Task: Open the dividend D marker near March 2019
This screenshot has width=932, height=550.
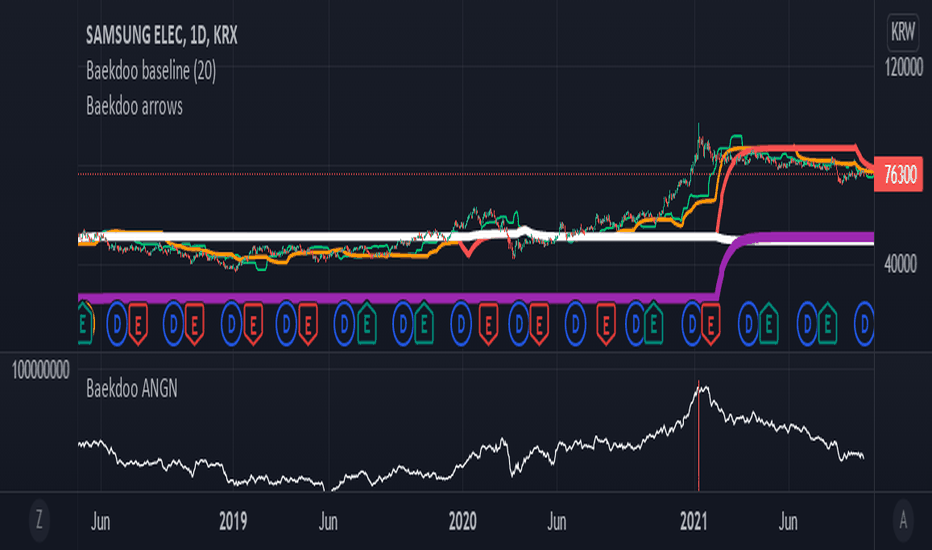Action: (286, 324)
